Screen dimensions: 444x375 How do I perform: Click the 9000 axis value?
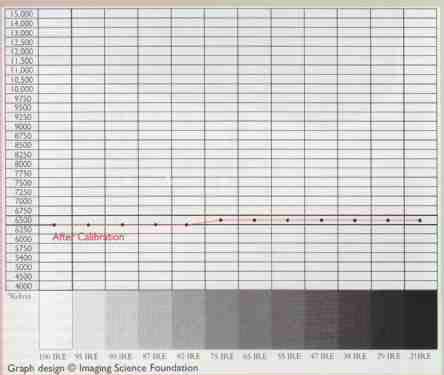tap(23, 127)
